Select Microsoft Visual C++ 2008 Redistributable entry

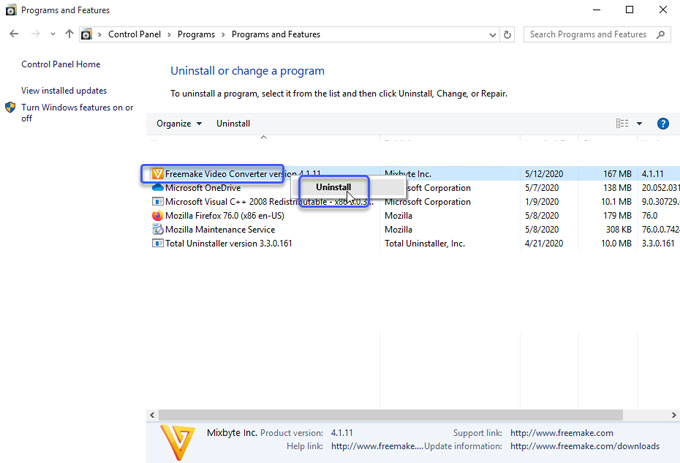pyautogui.click(x=269, y=202)
